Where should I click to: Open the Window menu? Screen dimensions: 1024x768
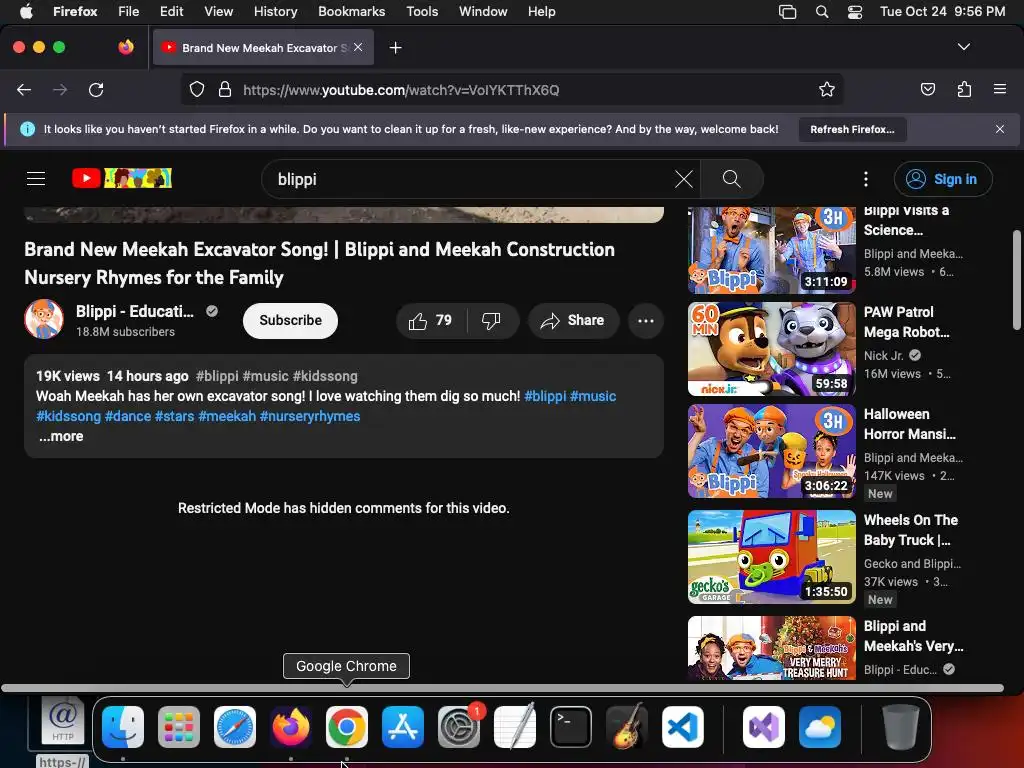coord(483,12)
